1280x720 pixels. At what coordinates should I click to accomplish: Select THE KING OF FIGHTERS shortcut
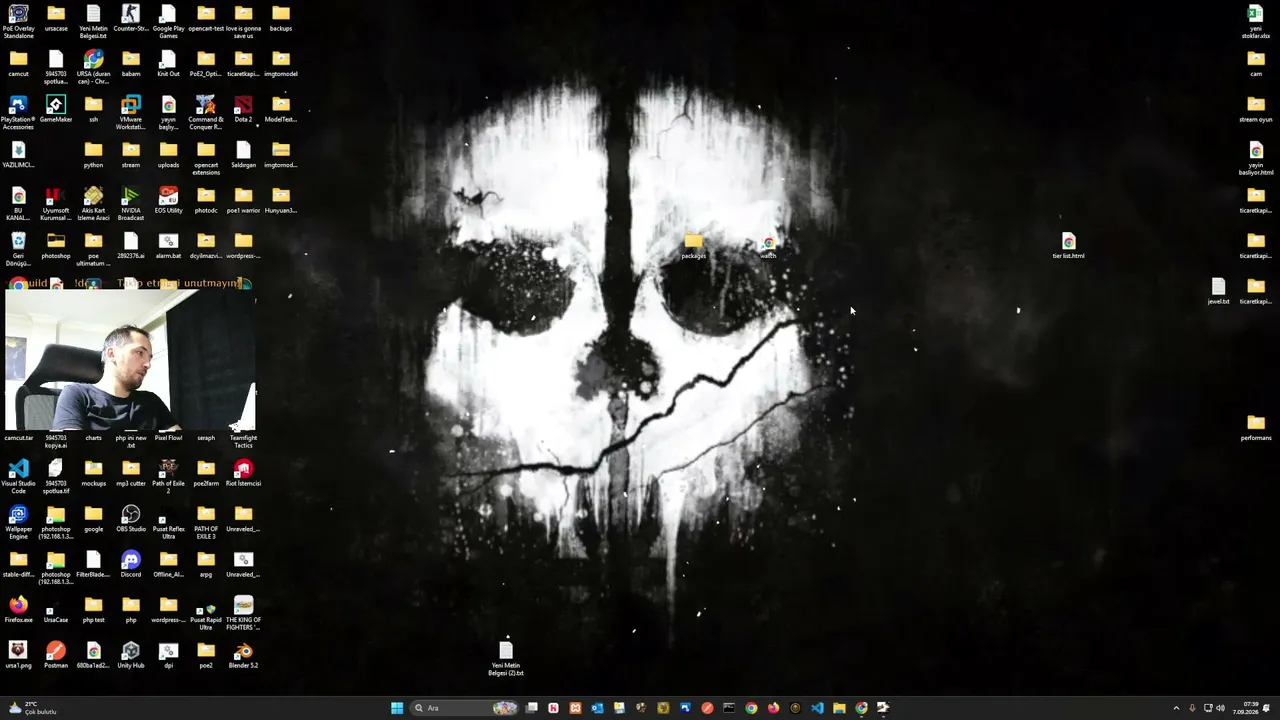pos(243,613)
